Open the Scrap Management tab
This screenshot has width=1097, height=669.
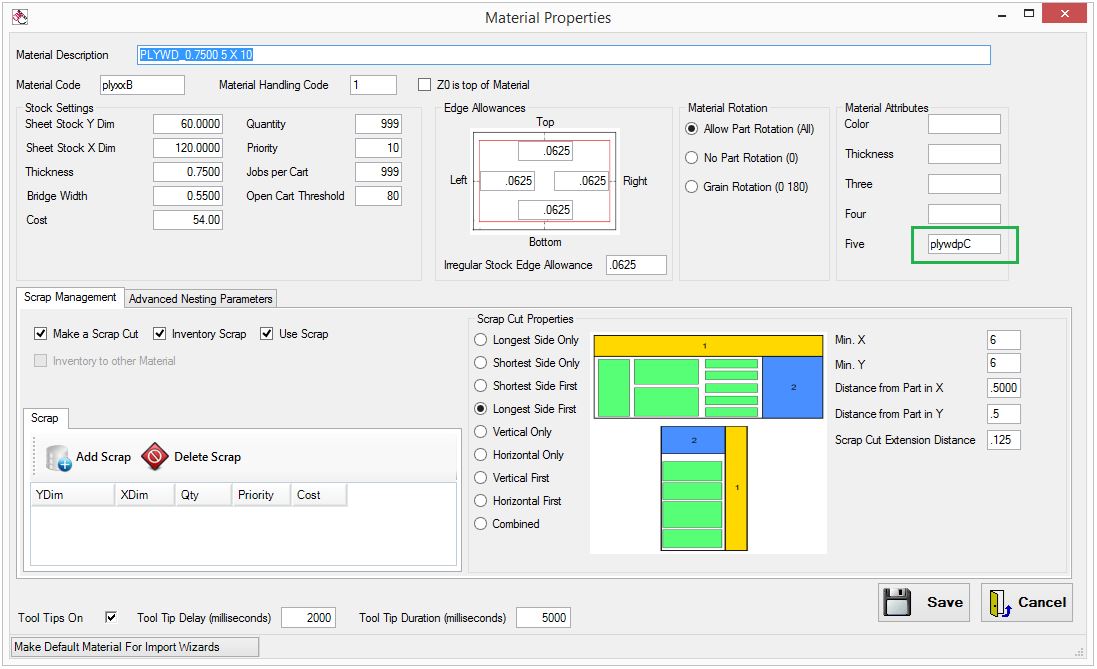click(x=69, y=297)
